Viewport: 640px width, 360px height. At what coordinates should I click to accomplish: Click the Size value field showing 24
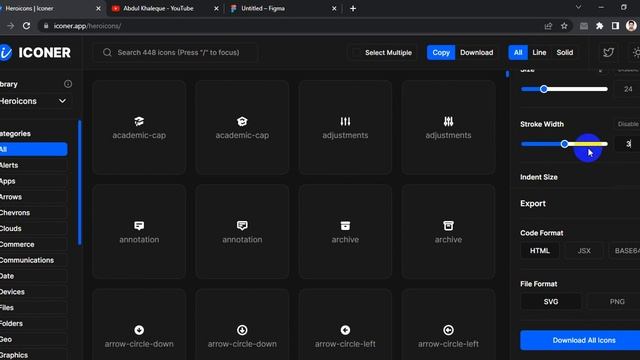click(x=628, y=89)
